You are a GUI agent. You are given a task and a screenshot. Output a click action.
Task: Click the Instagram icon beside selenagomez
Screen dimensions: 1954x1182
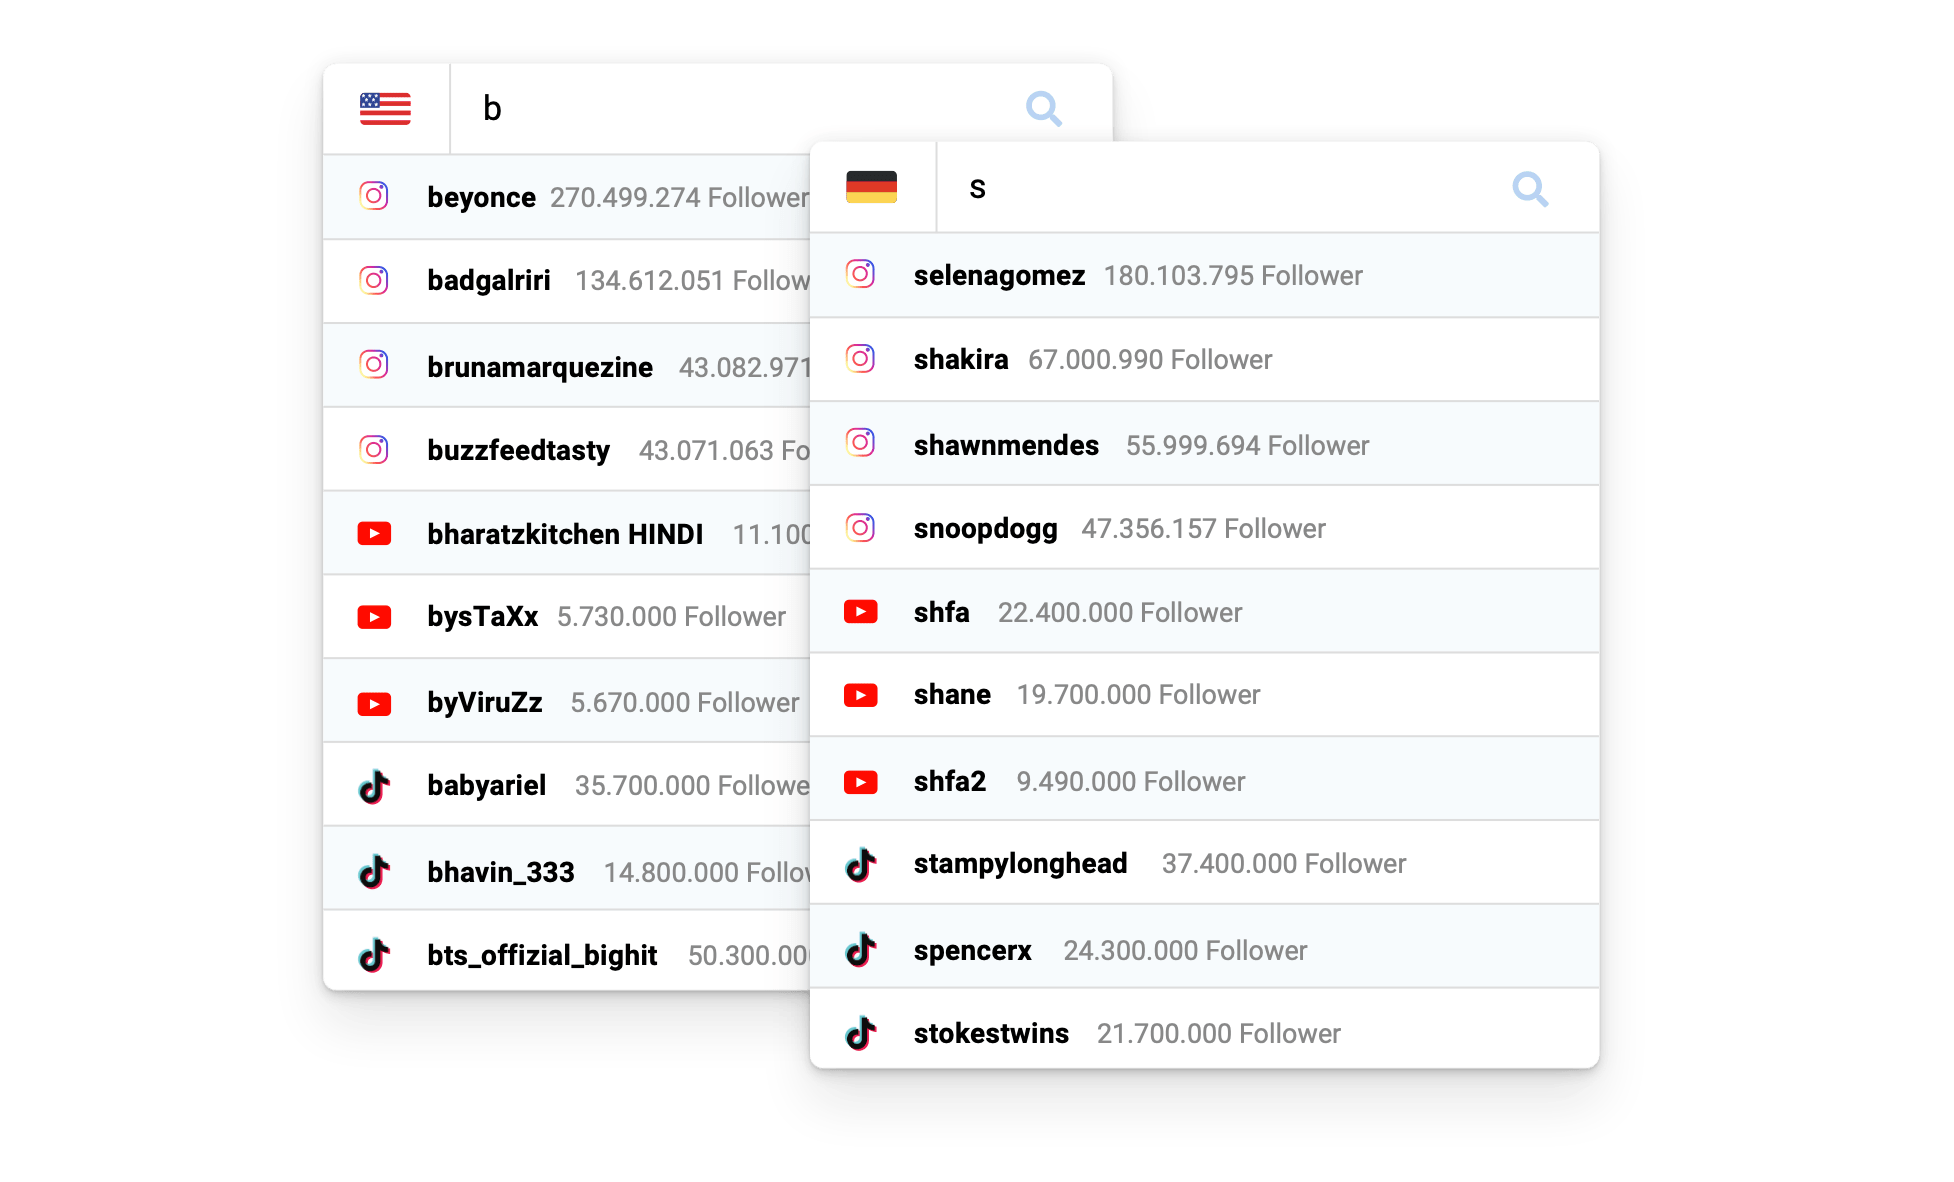pyautogui.click(x=860, y=274)
